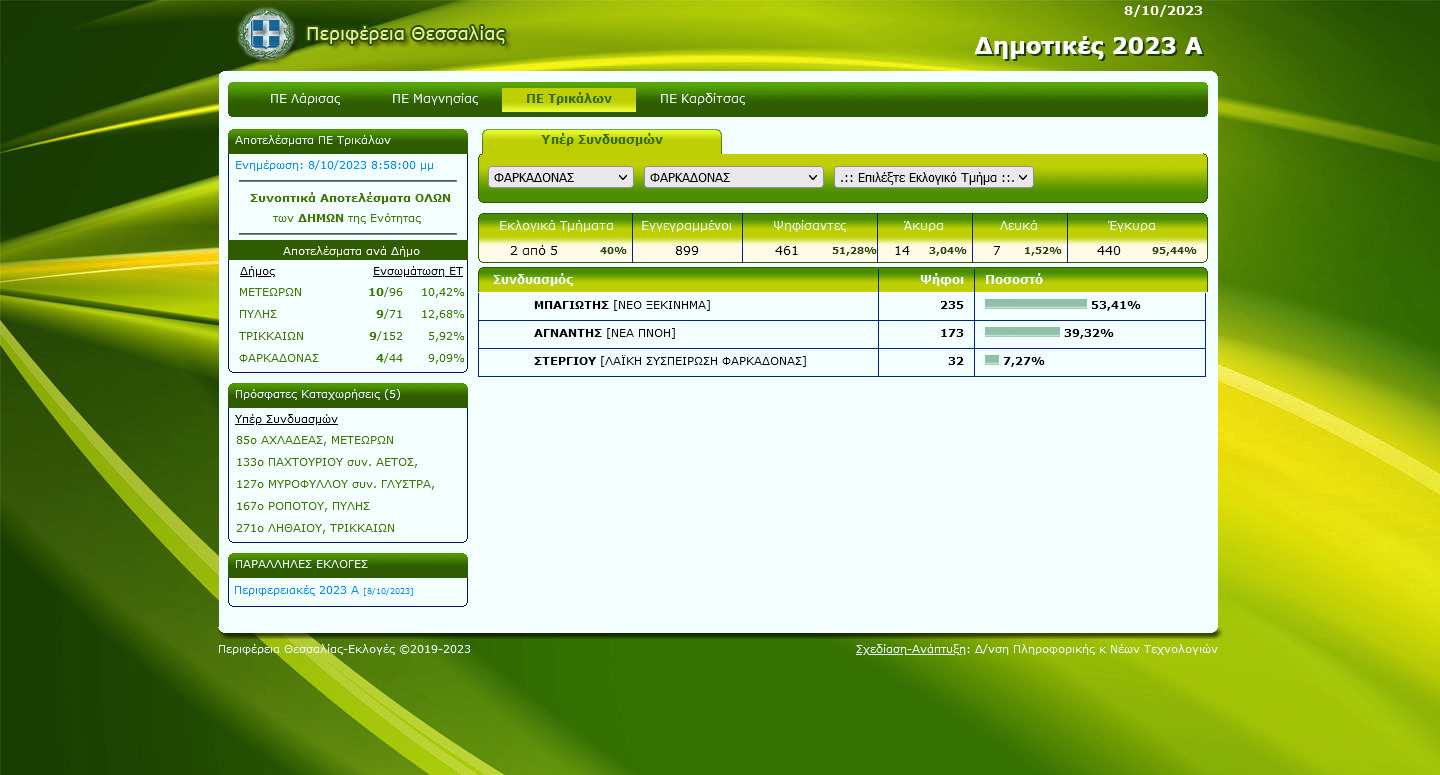Click the Περιφέρεια Θεσσαλίας-Εκλογές ©2019-2023 footer text
1440x775 pixels.
point(344,649)
